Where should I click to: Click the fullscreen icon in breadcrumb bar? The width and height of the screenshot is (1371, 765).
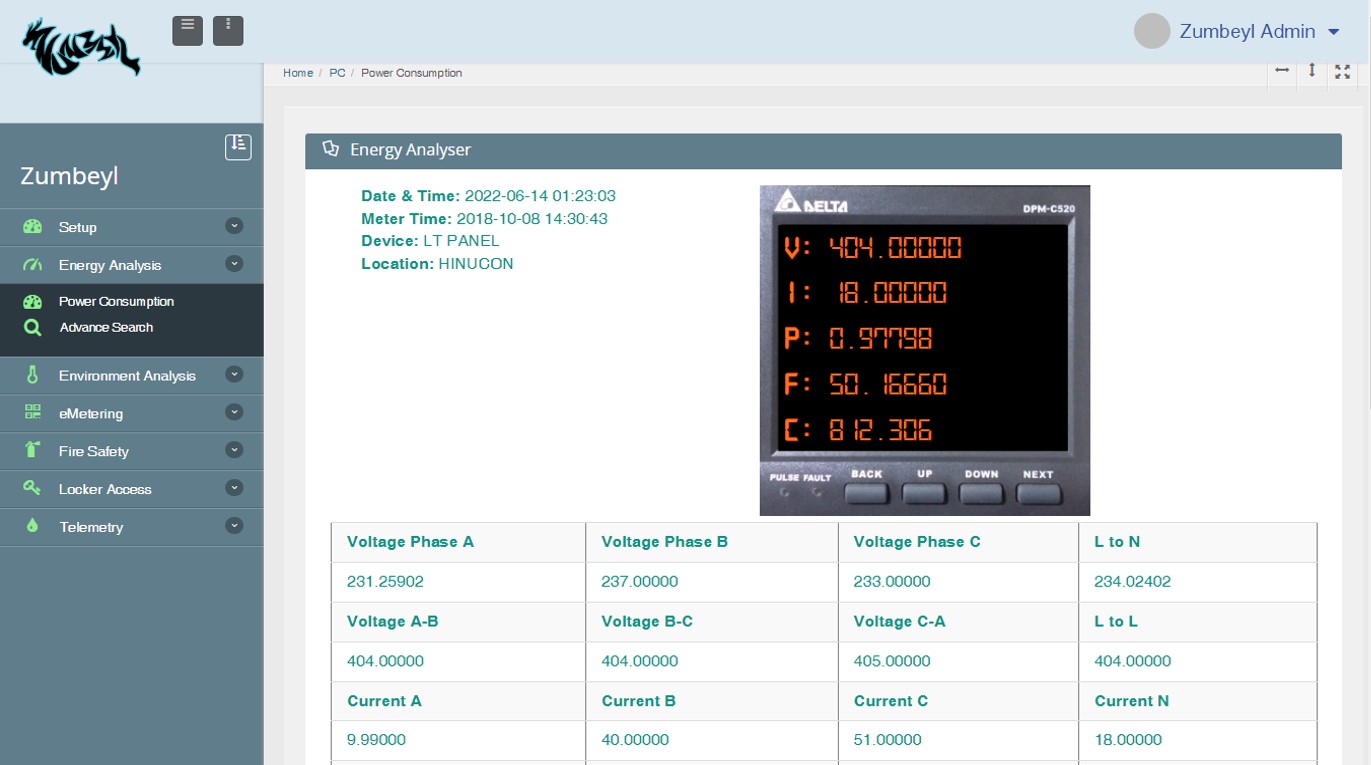point(1342,72)
